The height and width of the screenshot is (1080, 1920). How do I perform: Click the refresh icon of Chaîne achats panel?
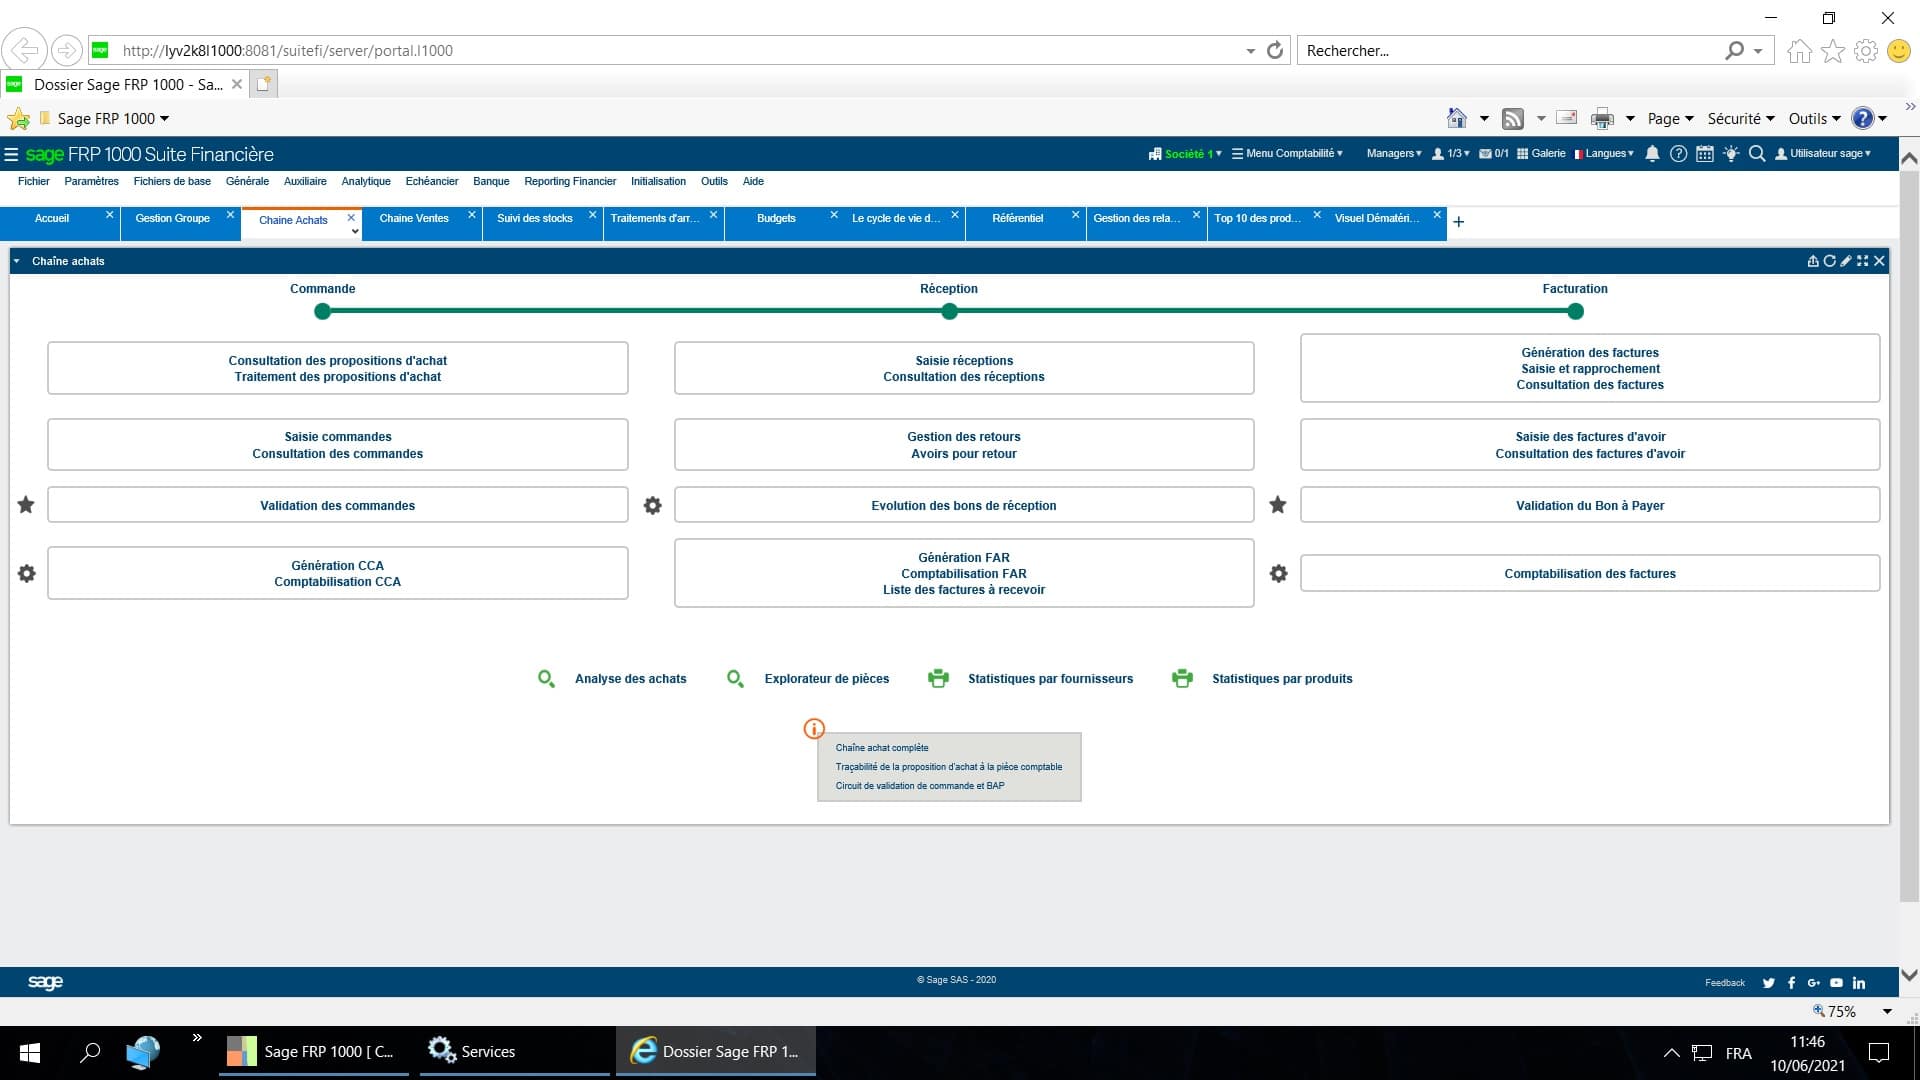tap(1829, 261)
